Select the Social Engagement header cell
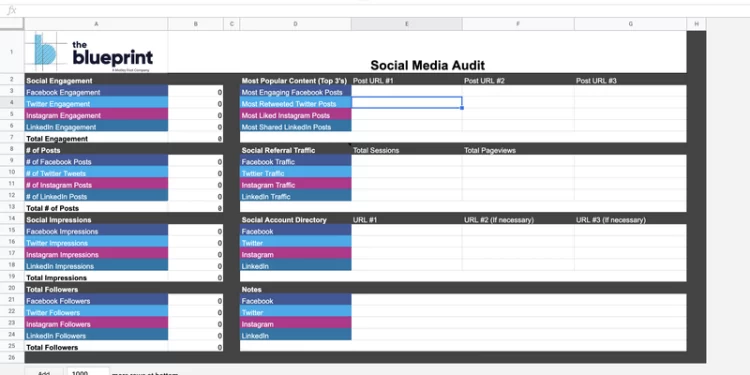750x375 pixels. (x=96, y=81)
